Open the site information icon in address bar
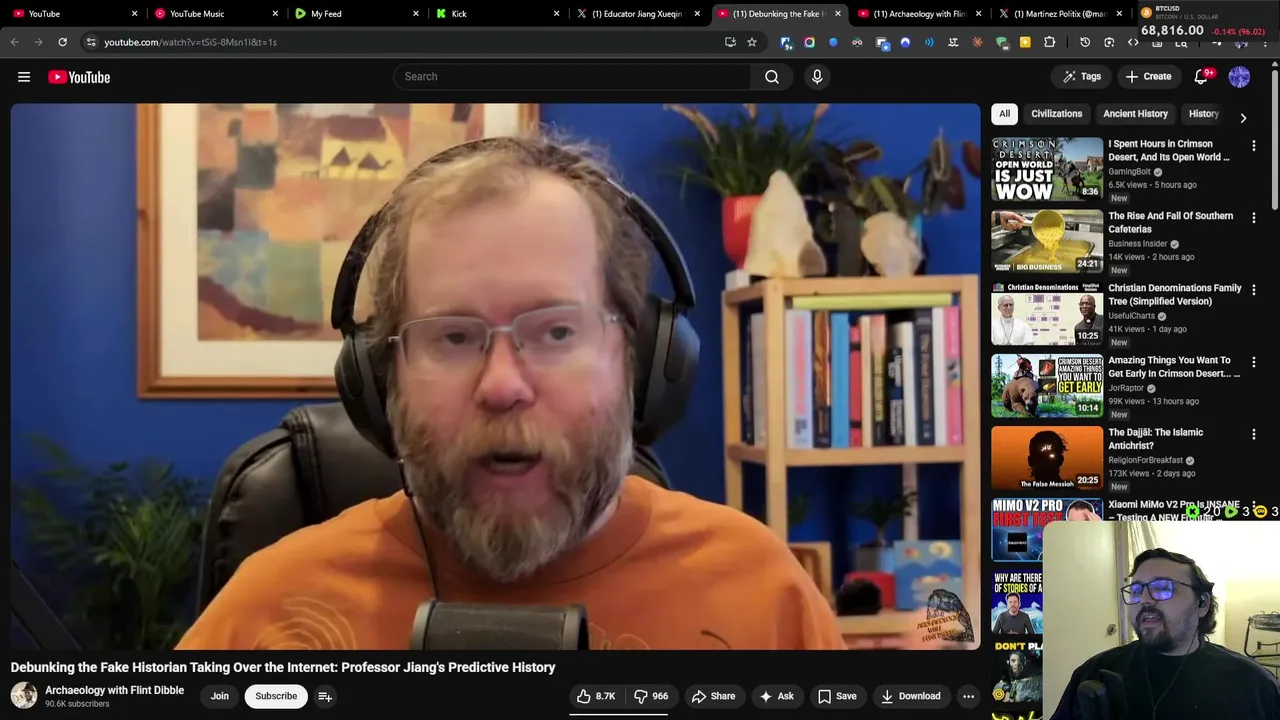 pyautogui.click(x=91, y=42)
